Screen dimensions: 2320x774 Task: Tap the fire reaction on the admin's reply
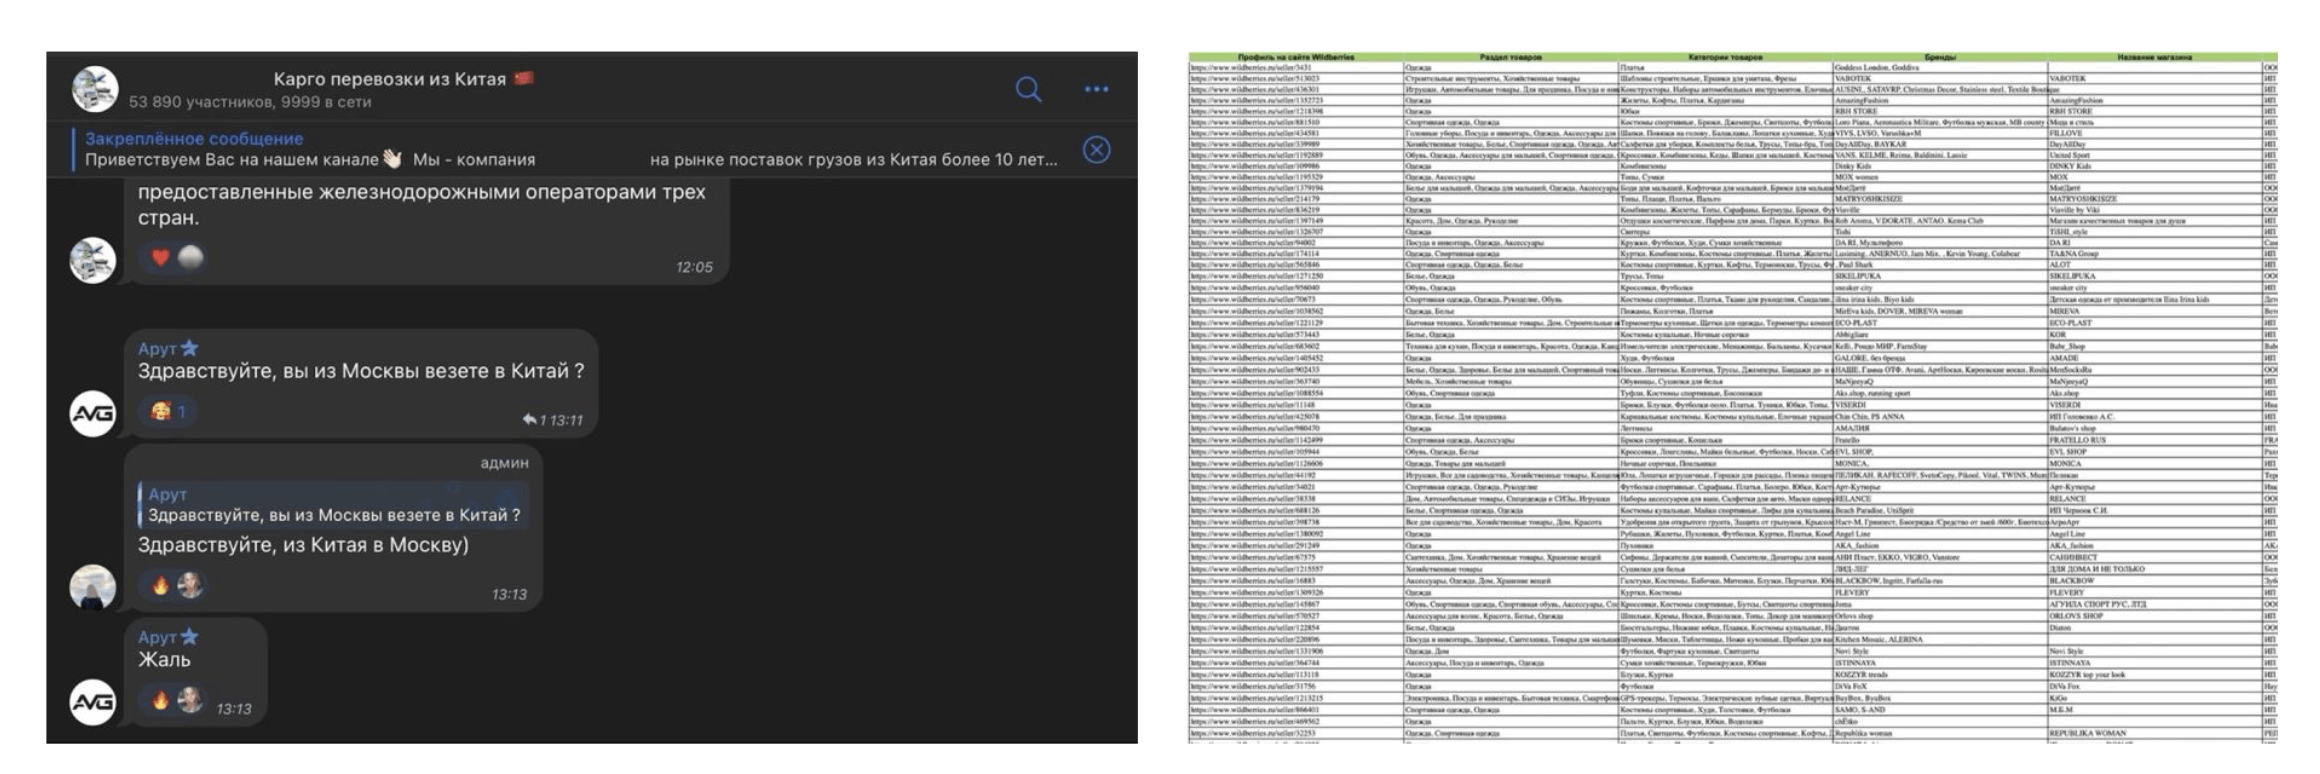[160, 585]
